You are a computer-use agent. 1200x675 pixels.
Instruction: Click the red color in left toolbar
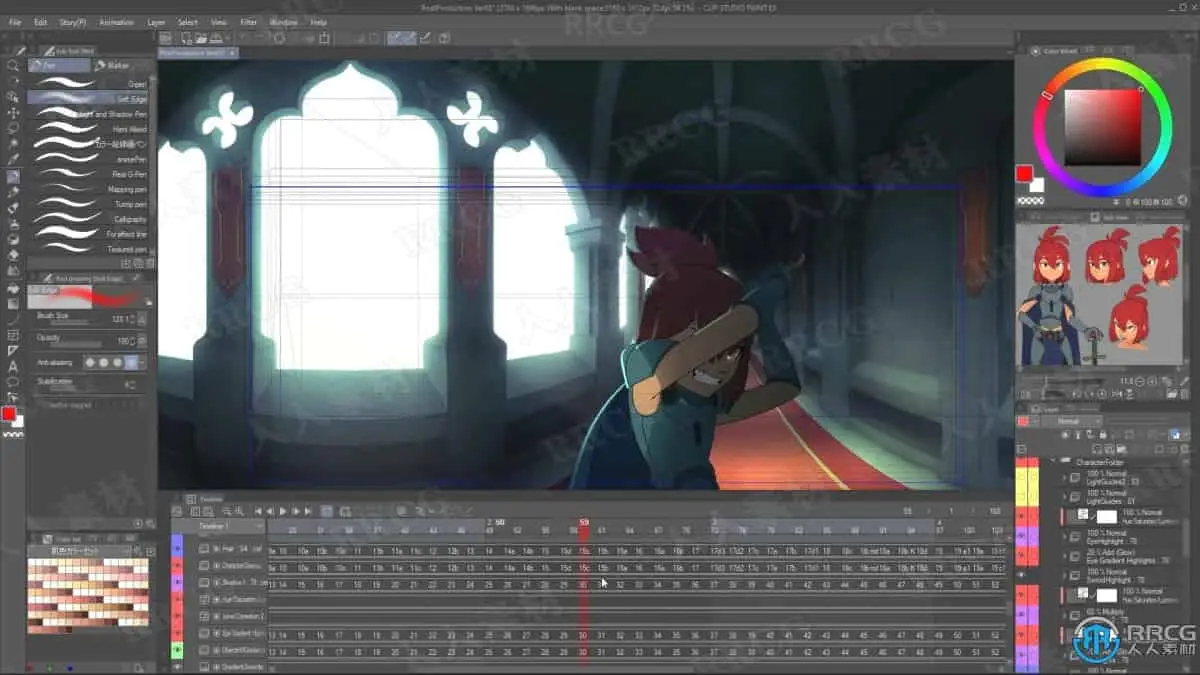tap(9, 414)
